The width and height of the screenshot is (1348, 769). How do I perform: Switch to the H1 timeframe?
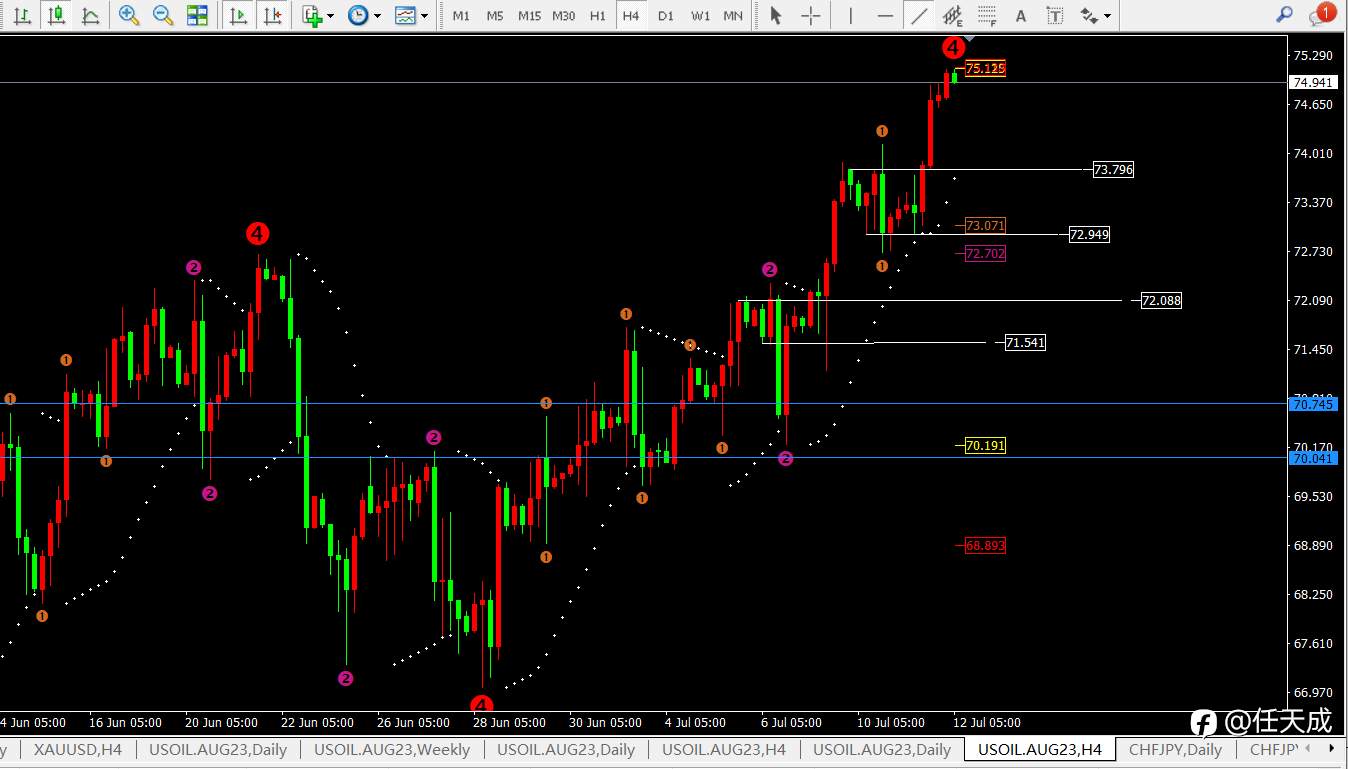point(598,16)
